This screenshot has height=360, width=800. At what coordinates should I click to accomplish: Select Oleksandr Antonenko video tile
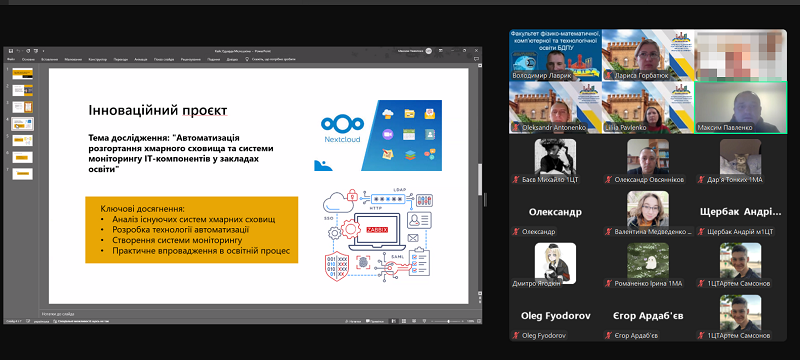[x=555, y=108]
